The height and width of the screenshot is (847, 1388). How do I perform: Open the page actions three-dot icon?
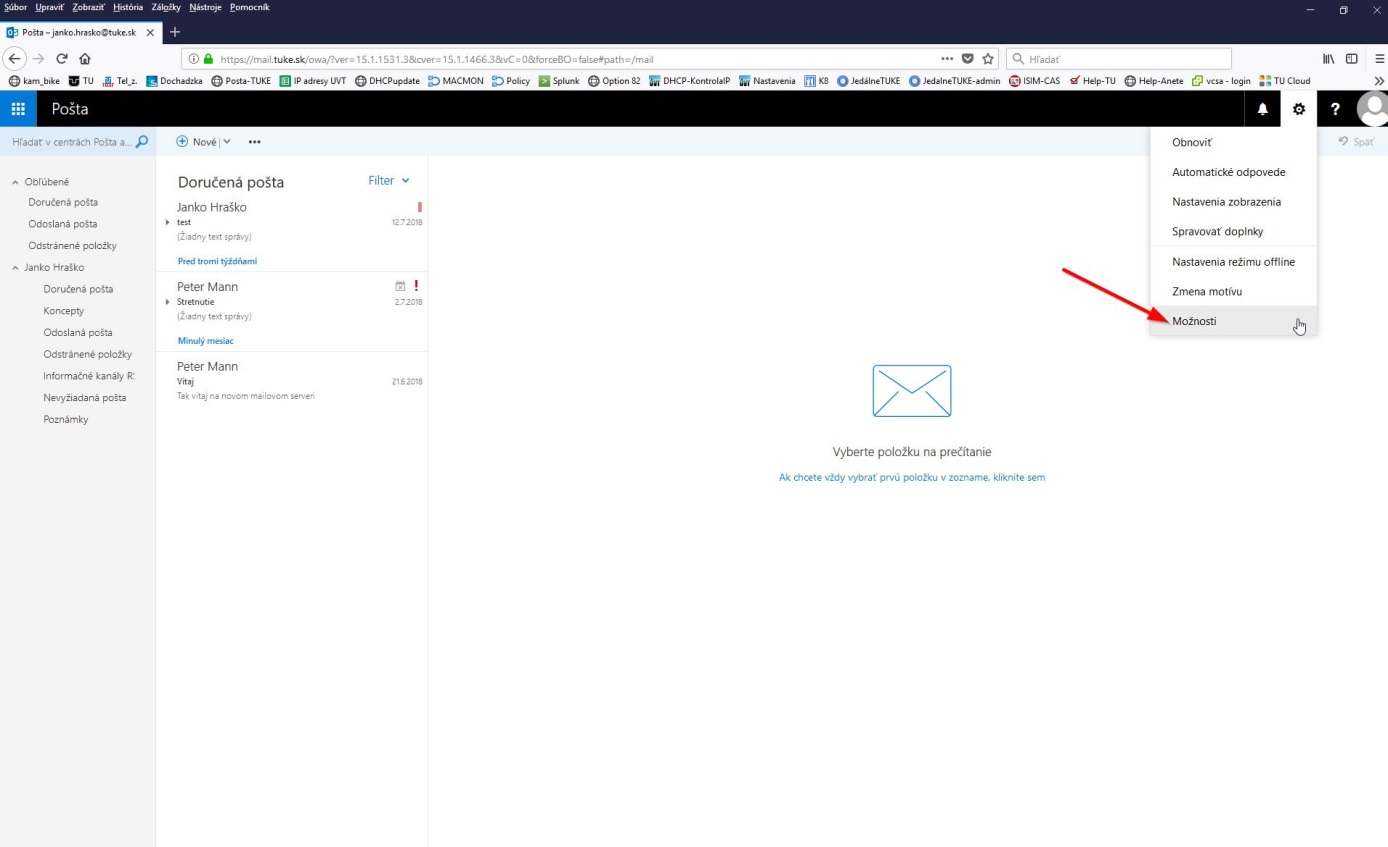pyautogui.click(x=948, y=58)
